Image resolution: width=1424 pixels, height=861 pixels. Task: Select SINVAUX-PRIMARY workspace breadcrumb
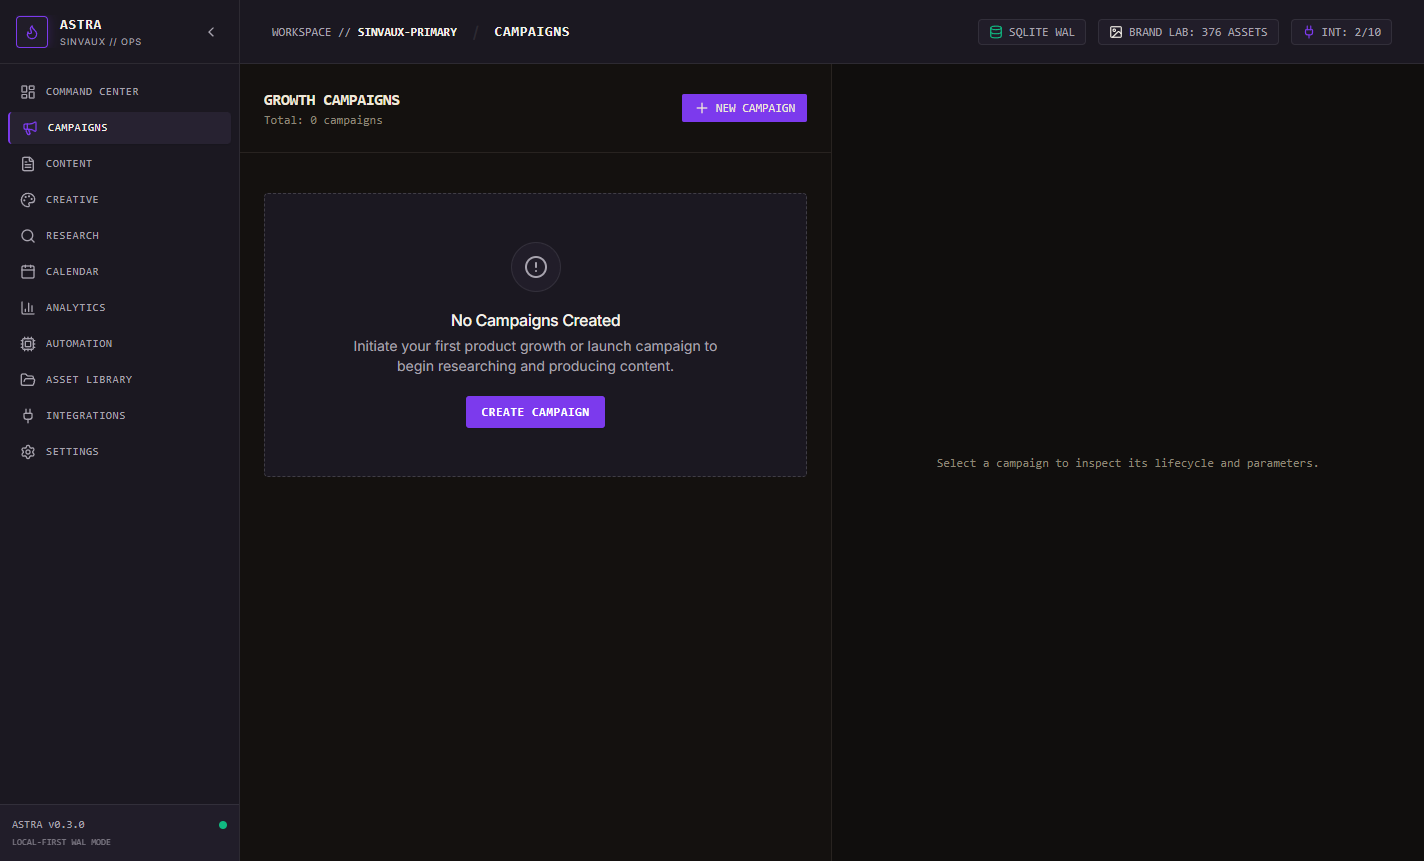(x=407, y=32)
